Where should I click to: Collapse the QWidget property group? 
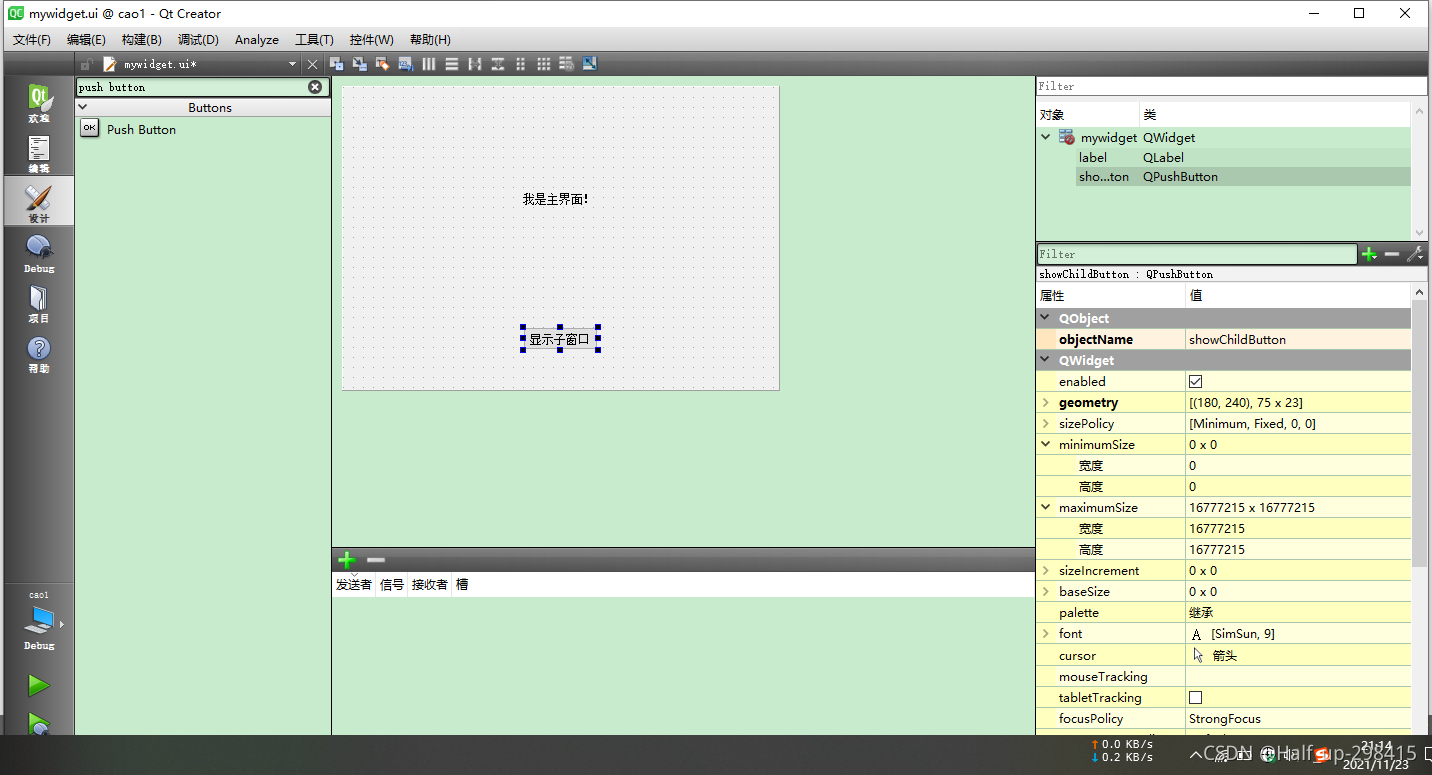click(1046, 360)
